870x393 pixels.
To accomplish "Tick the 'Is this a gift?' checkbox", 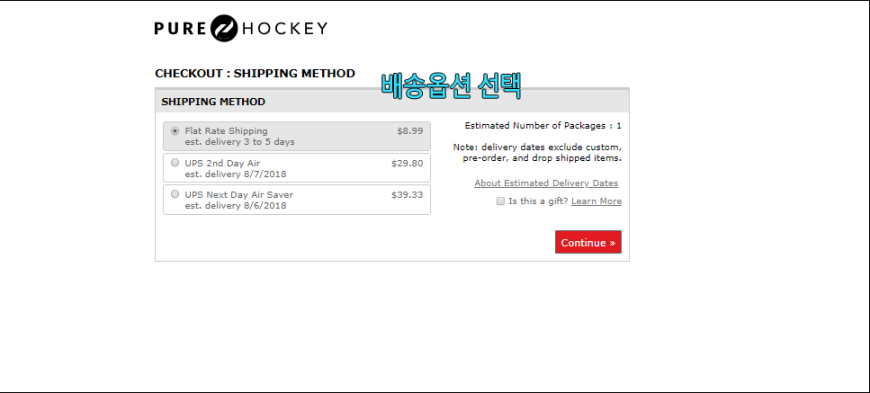I will 500,201.
